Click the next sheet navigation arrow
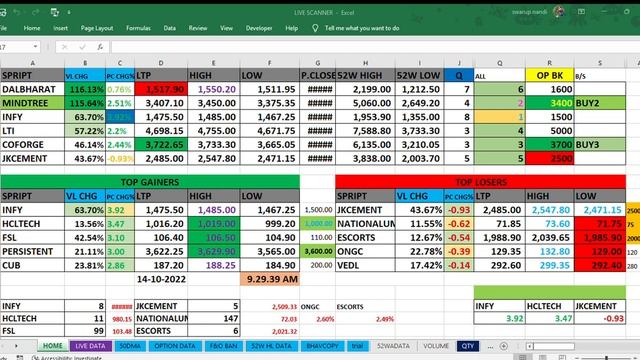The width and height of the screenshot is (640, 360). point(16,346)
